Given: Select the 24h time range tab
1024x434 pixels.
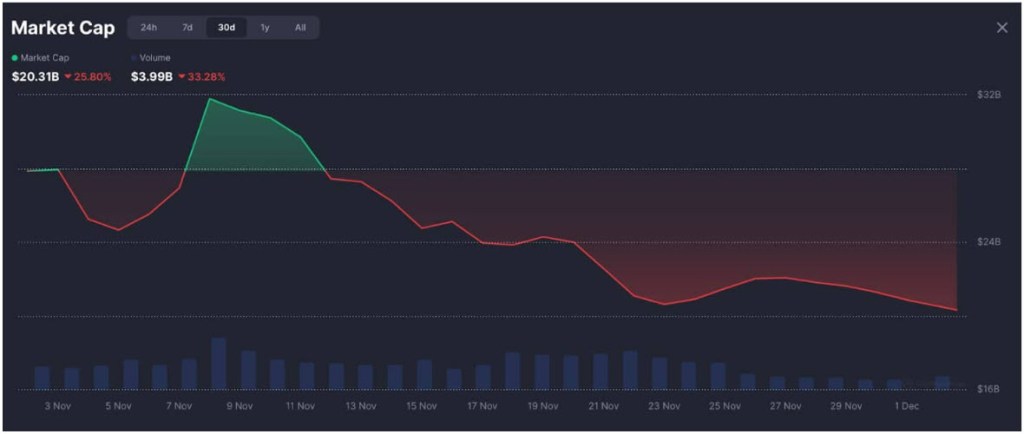Looking at the screenshot, I should 148,28.
